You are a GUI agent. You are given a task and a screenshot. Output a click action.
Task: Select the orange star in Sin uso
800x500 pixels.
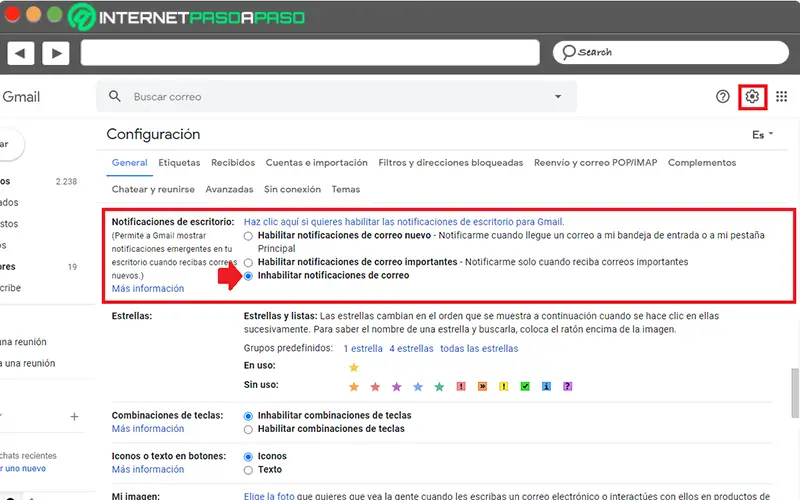[x=354, y=387]
